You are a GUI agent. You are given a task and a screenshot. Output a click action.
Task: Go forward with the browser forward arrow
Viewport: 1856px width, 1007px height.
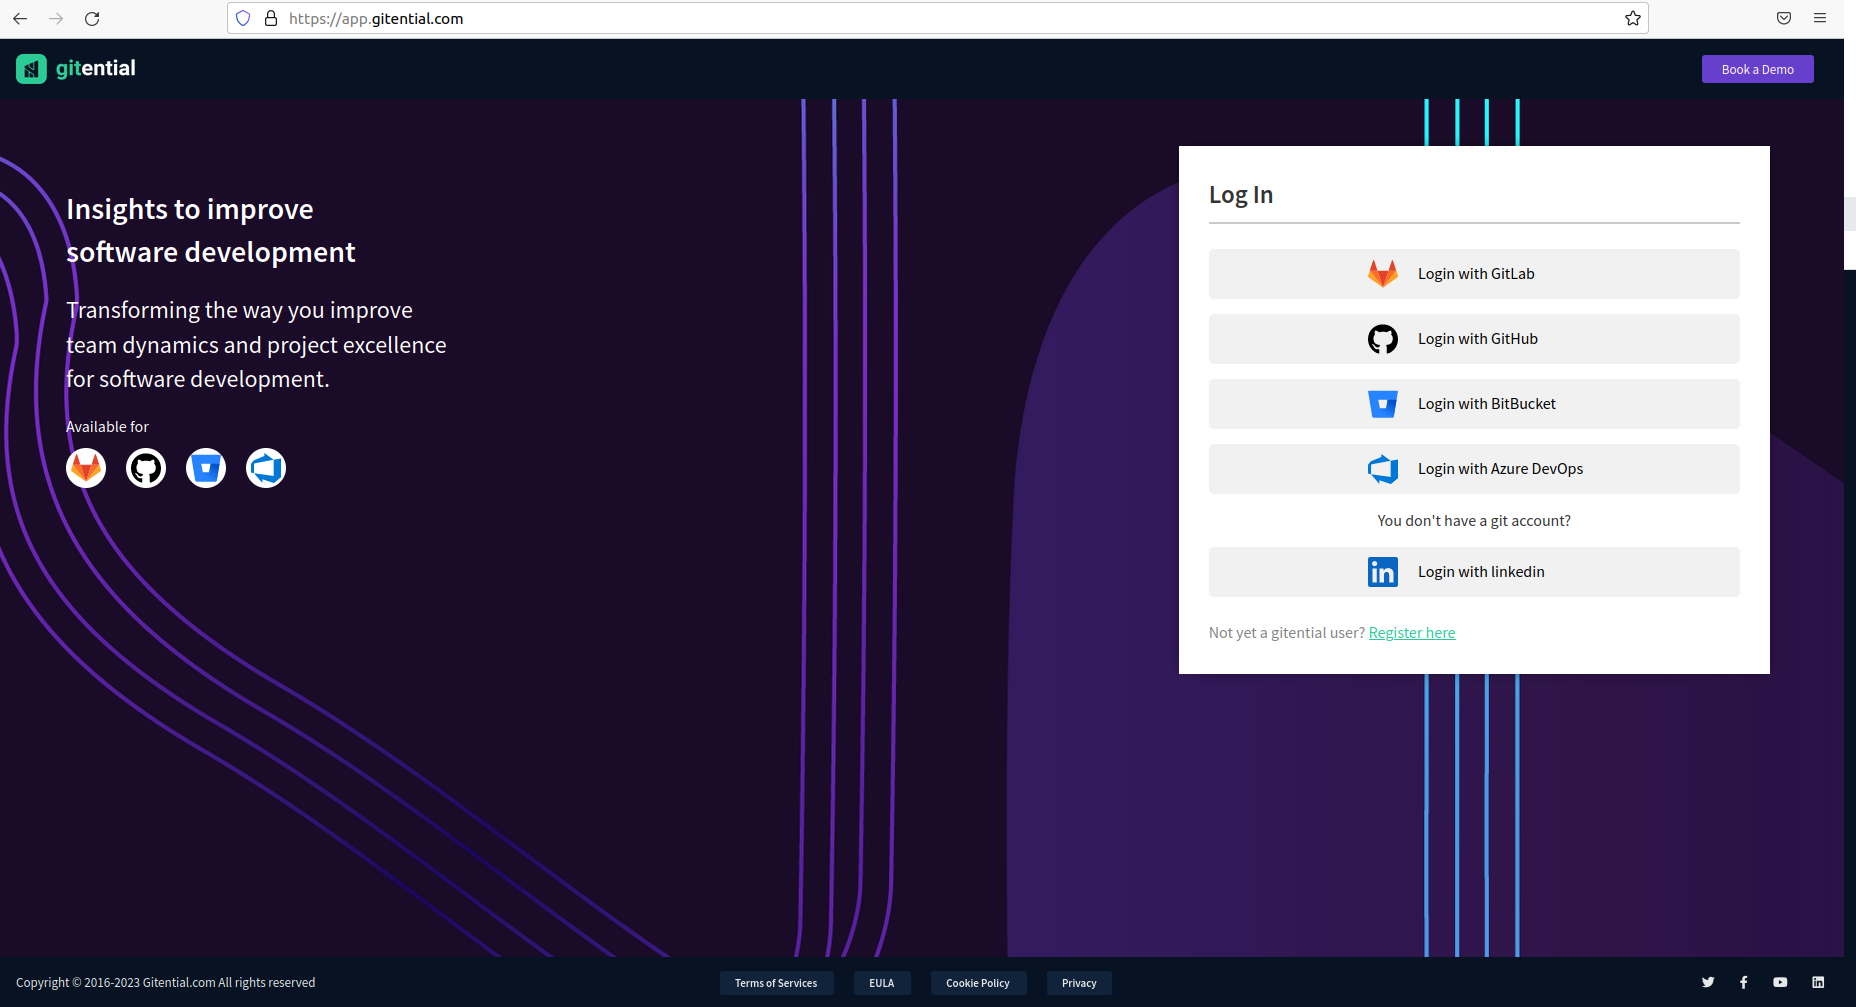coord(56,19)
